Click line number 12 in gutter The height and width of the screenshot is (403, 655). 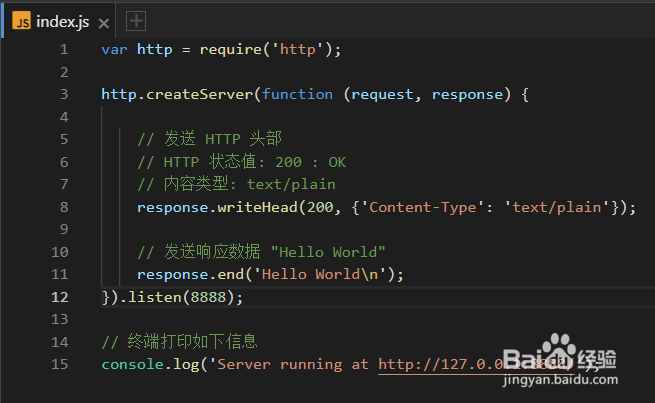(60, 297)
